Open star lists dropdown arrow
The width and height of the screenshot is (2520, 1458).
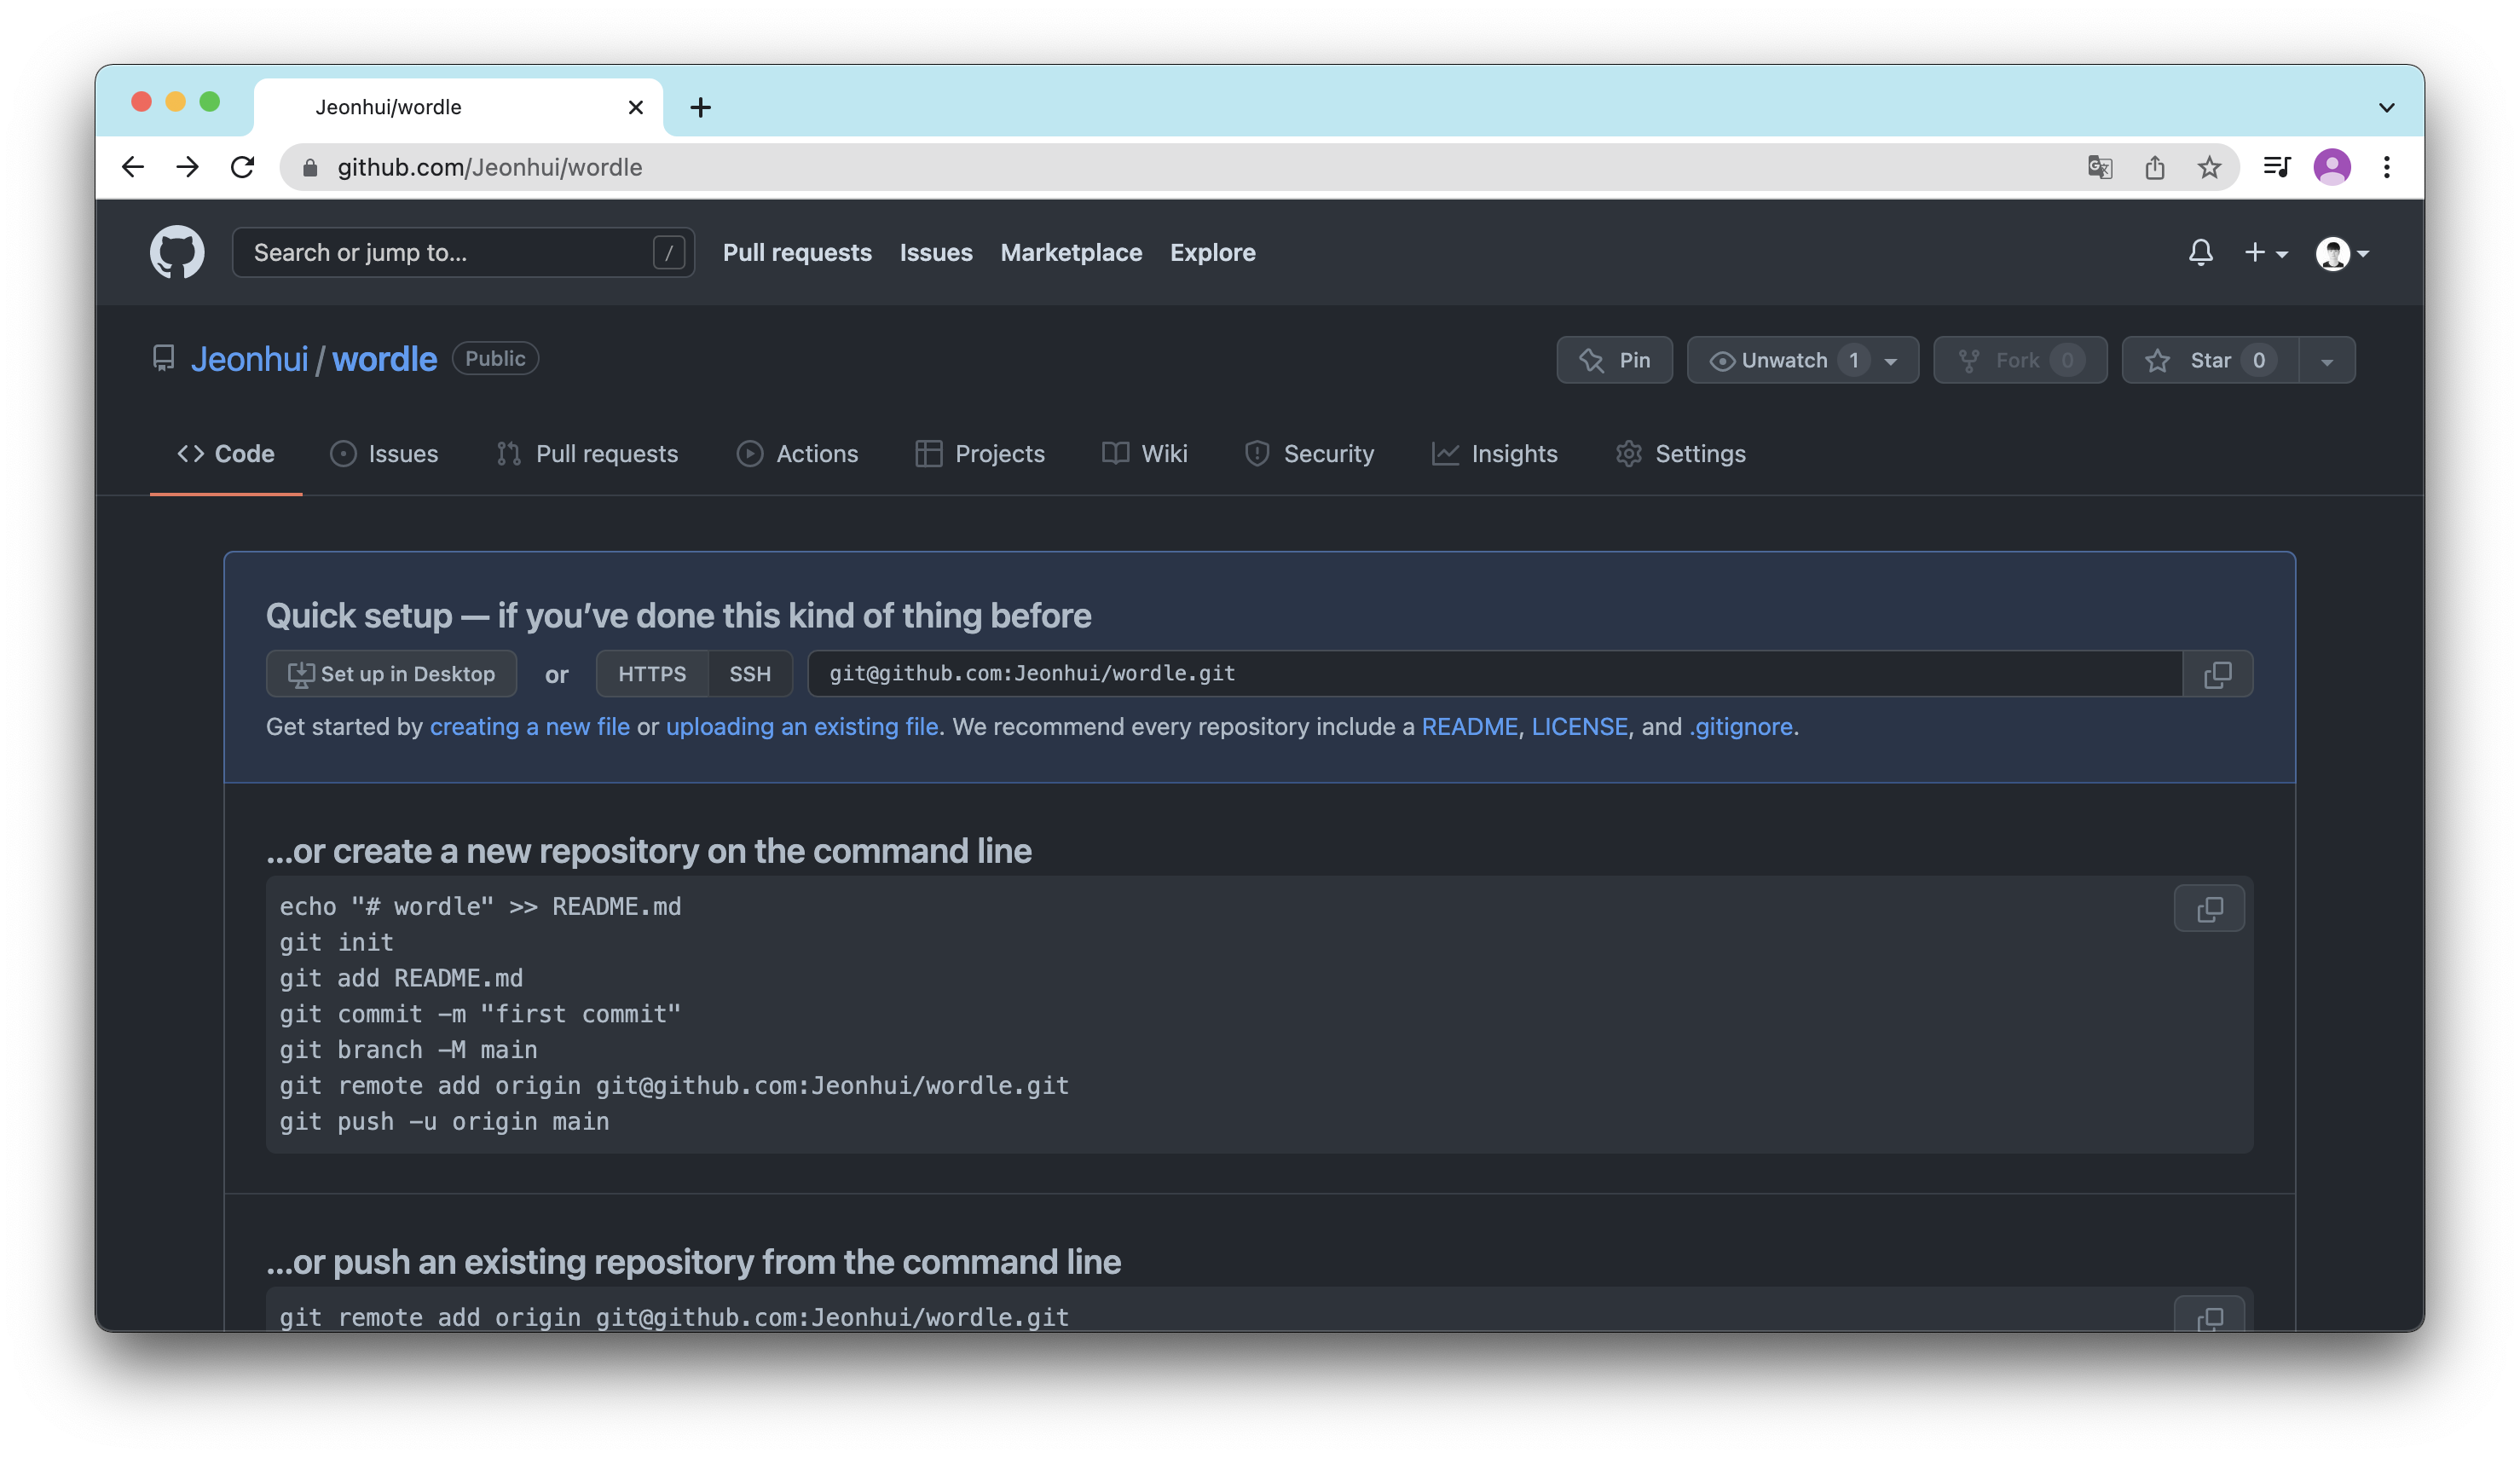click(2327, 360)
